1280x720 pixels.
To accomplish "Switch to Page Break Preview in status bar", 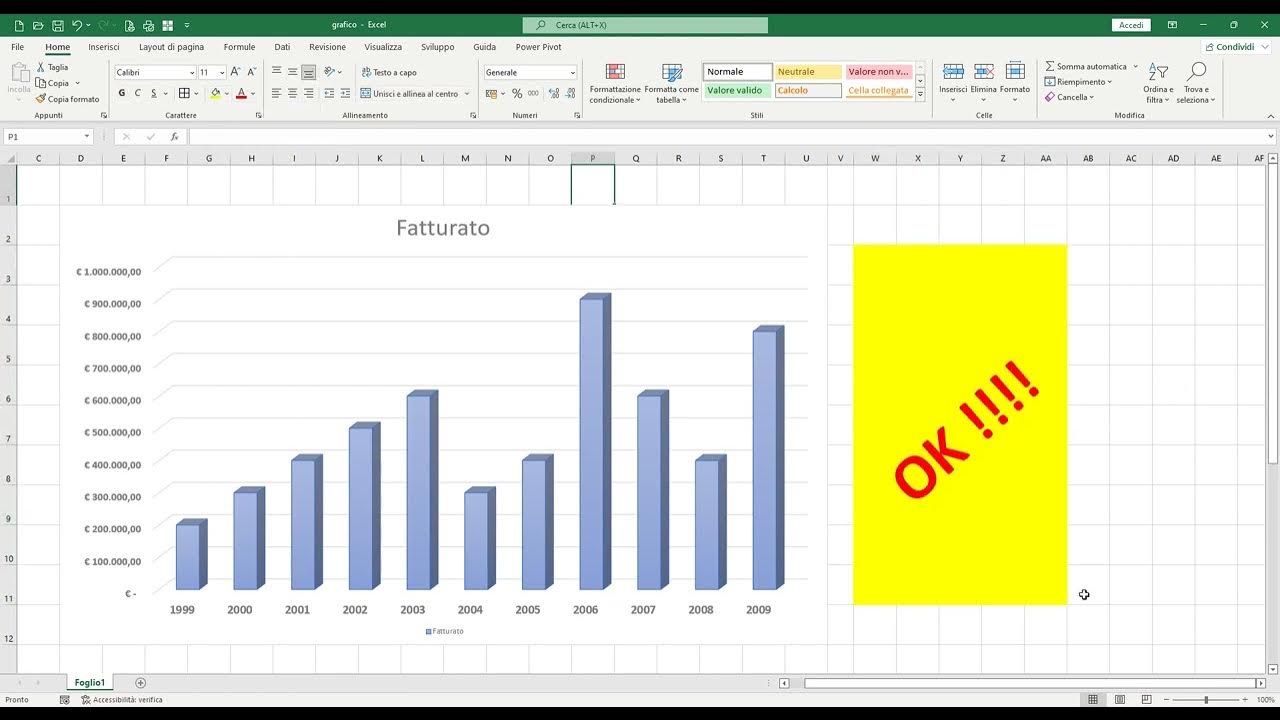I will coord(1146,699).
